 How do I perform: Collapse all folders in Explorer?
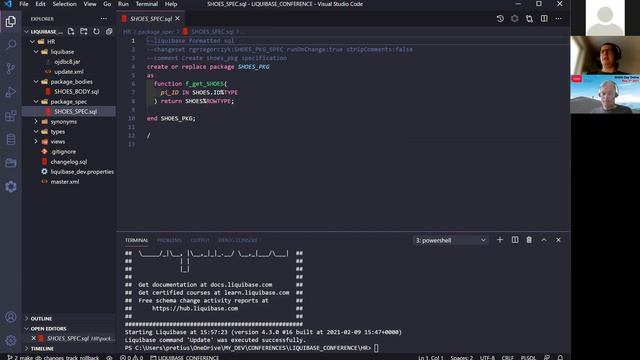point(109,31)
